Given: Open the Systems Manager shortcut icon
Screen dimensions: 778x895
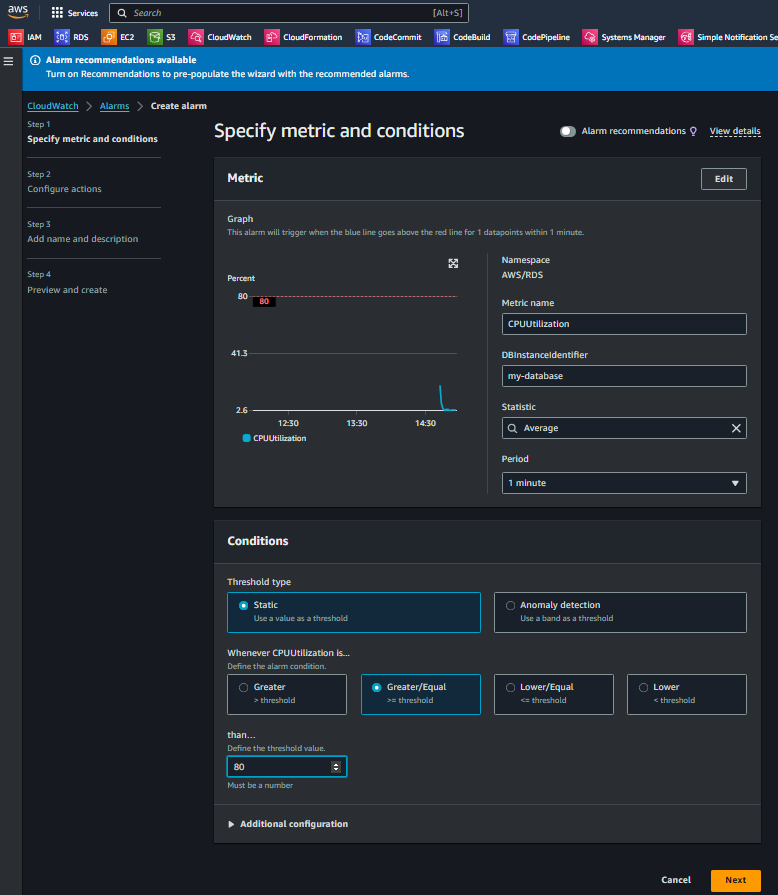Looking at the screenshot, I should pos(590,37).
